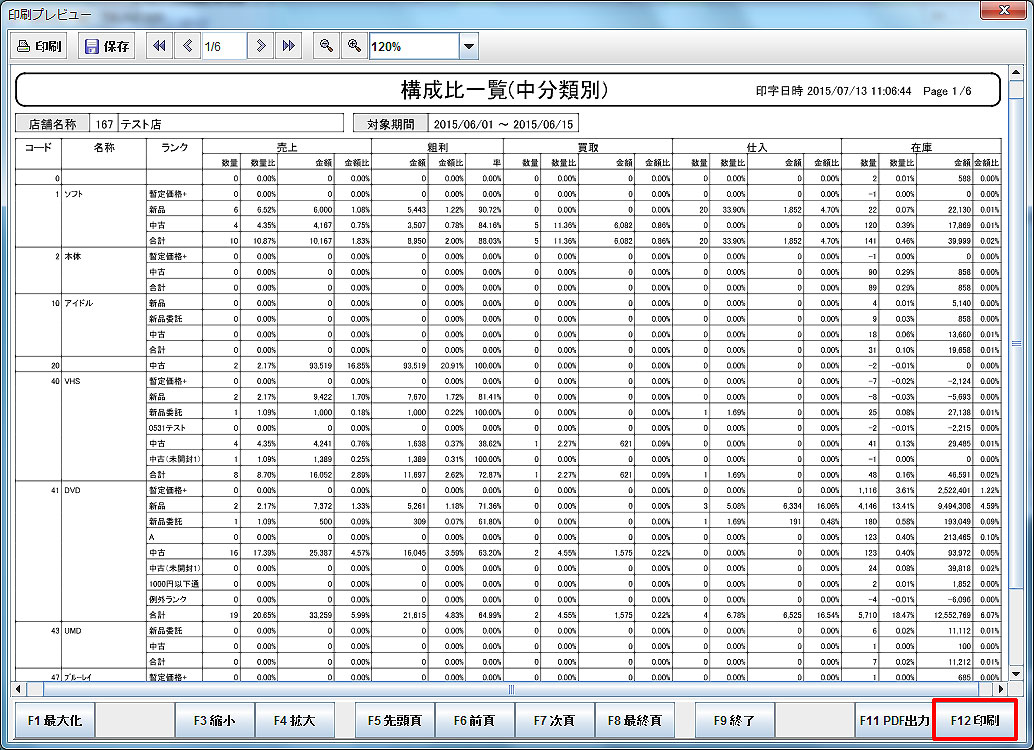Screen dimensions: 1034x750
Task: Open the 120% zoom level dropdown
Action: [x=468, y=46]
